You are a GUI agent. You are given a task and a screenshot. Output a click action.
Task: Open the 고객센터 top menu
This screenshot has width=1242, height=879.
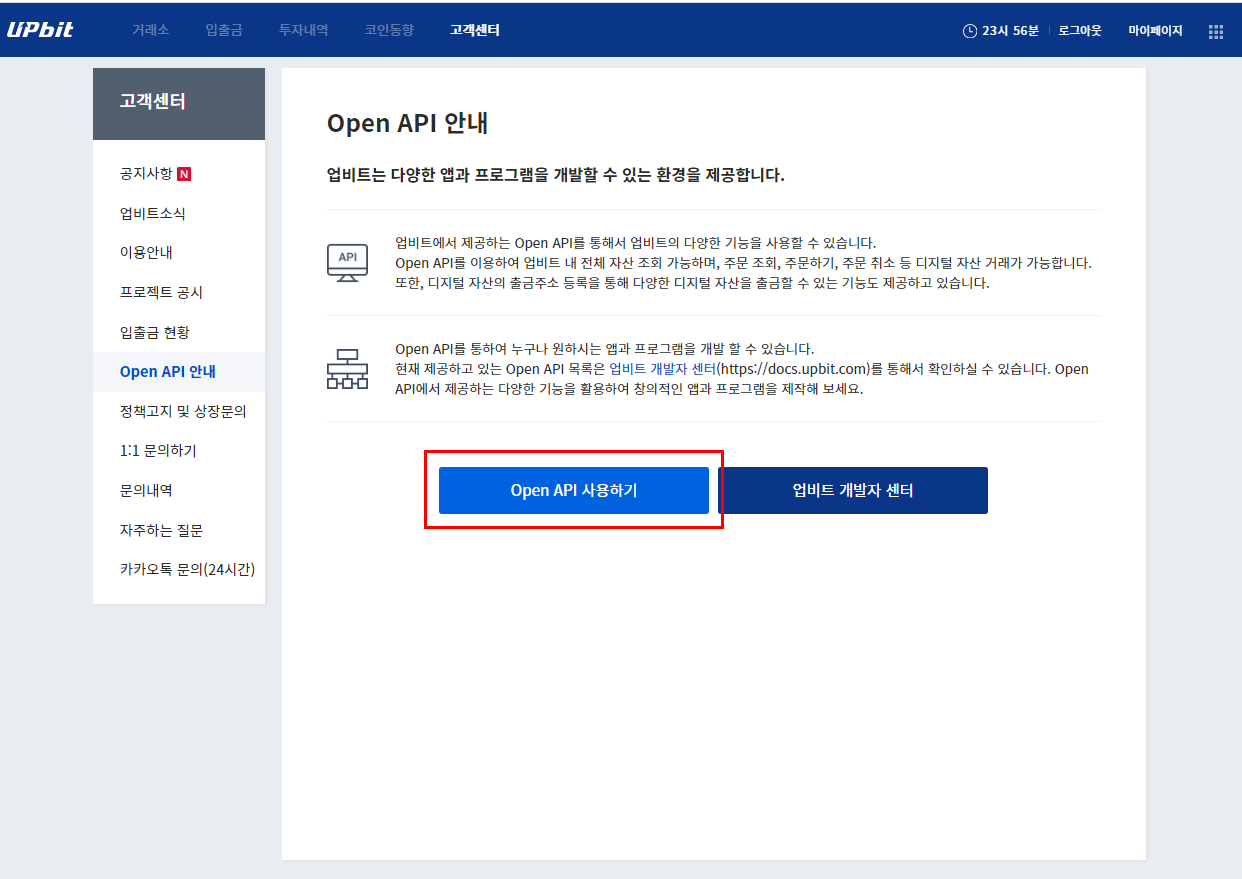(475, 30)
